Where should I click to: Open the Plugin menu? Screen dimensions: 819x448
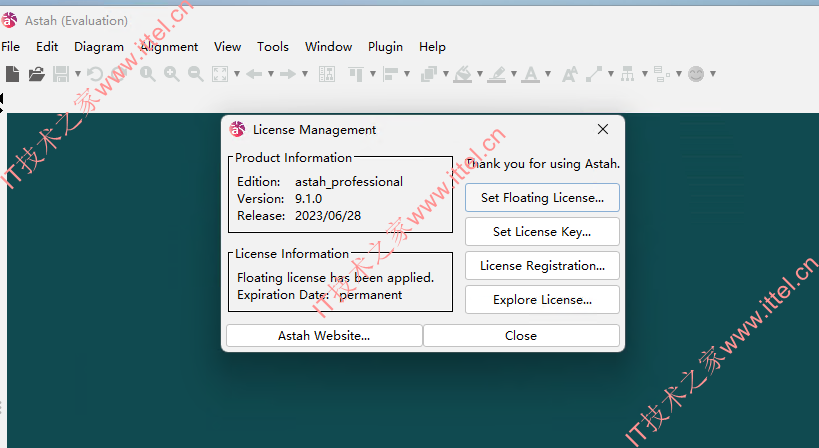[x=385, y=47]
